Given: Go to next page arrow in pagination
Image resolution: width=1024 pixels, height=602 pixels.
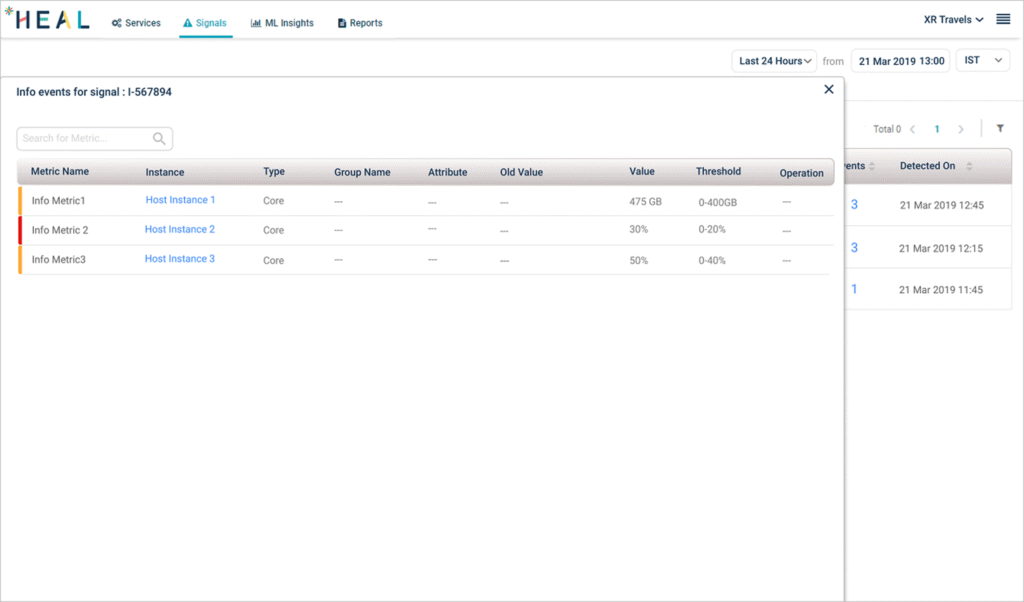Looking at the screenshot, I should [x=961, y=129].
